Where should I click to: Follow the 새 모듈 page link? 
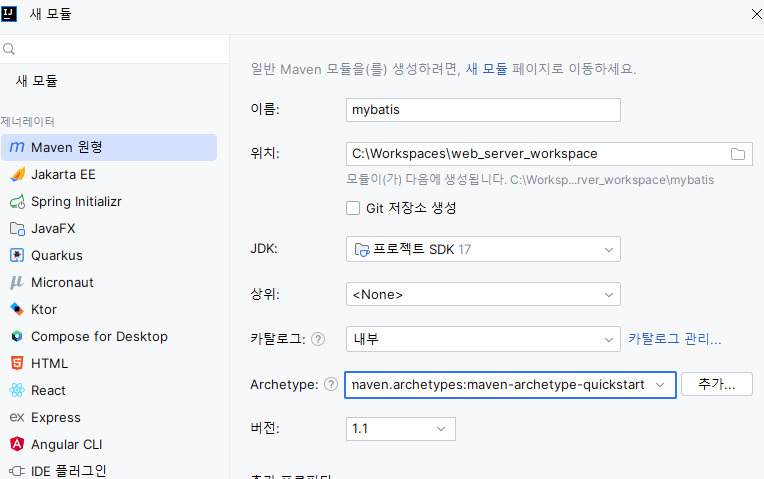486,69
